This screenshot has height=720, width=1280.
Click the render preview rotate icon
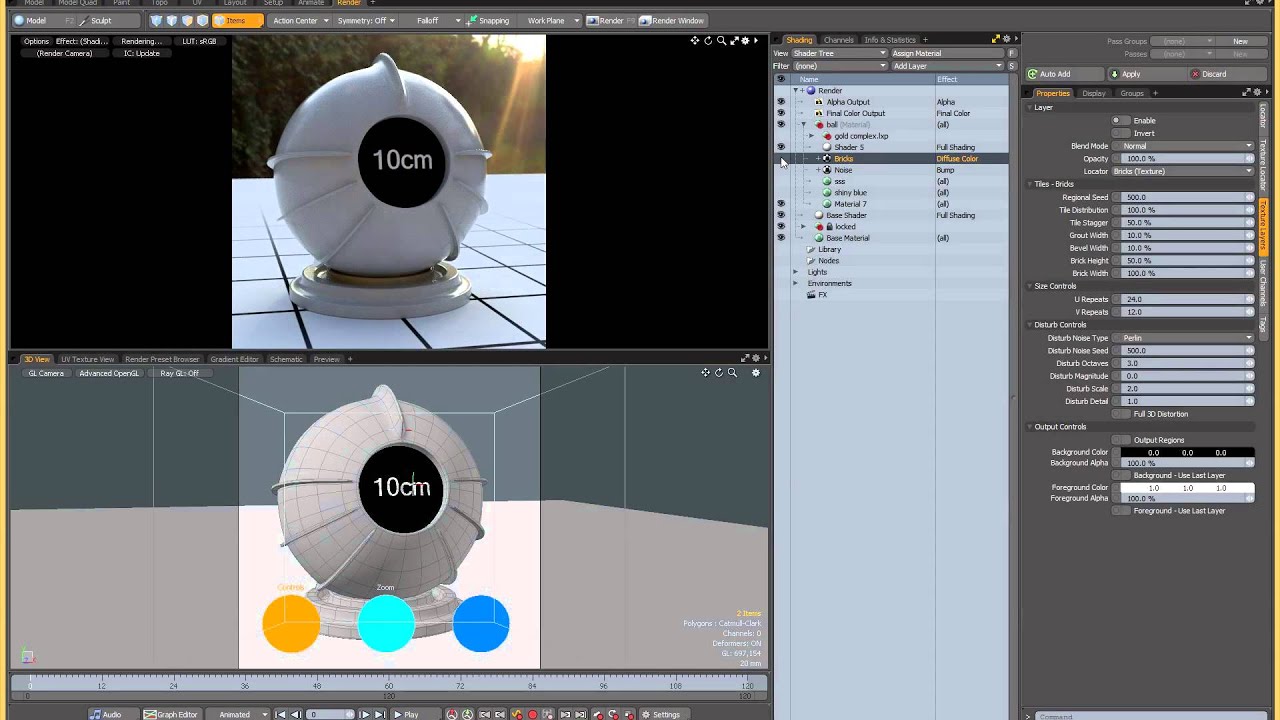[x=708, y=41]
